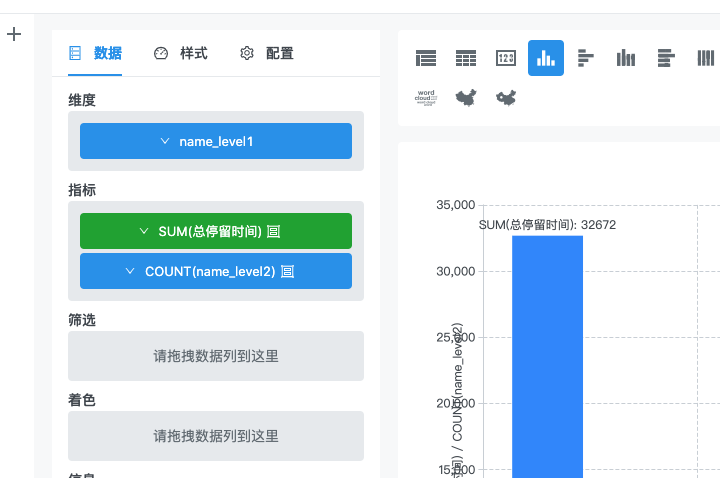Image resolution: width=720 pixels, height=478 pixels.
Task: Choose the second China map chart icon
Action: [x=506, y=98]
